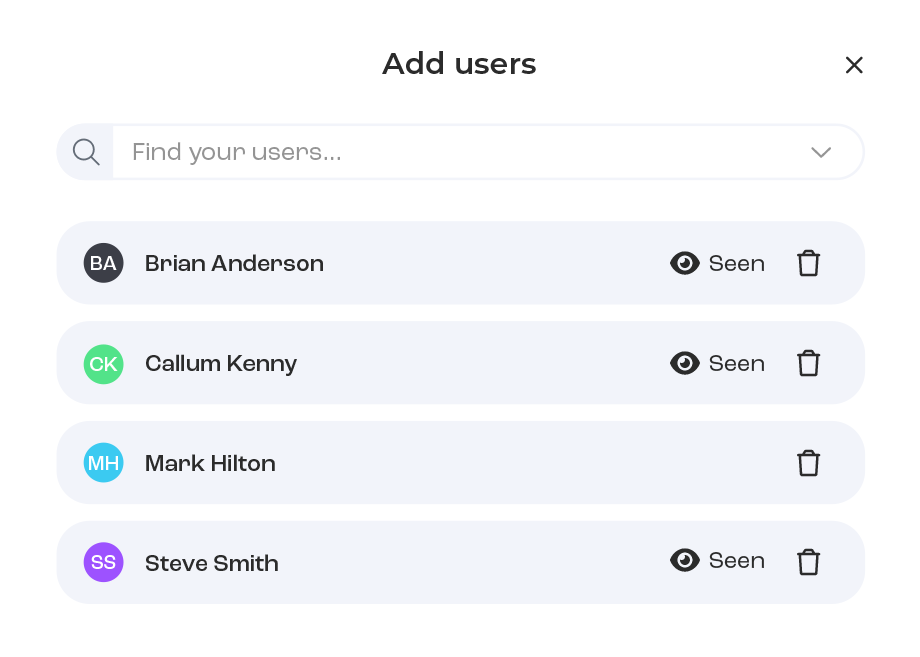Select the Steve Smith name

point(212,563)
